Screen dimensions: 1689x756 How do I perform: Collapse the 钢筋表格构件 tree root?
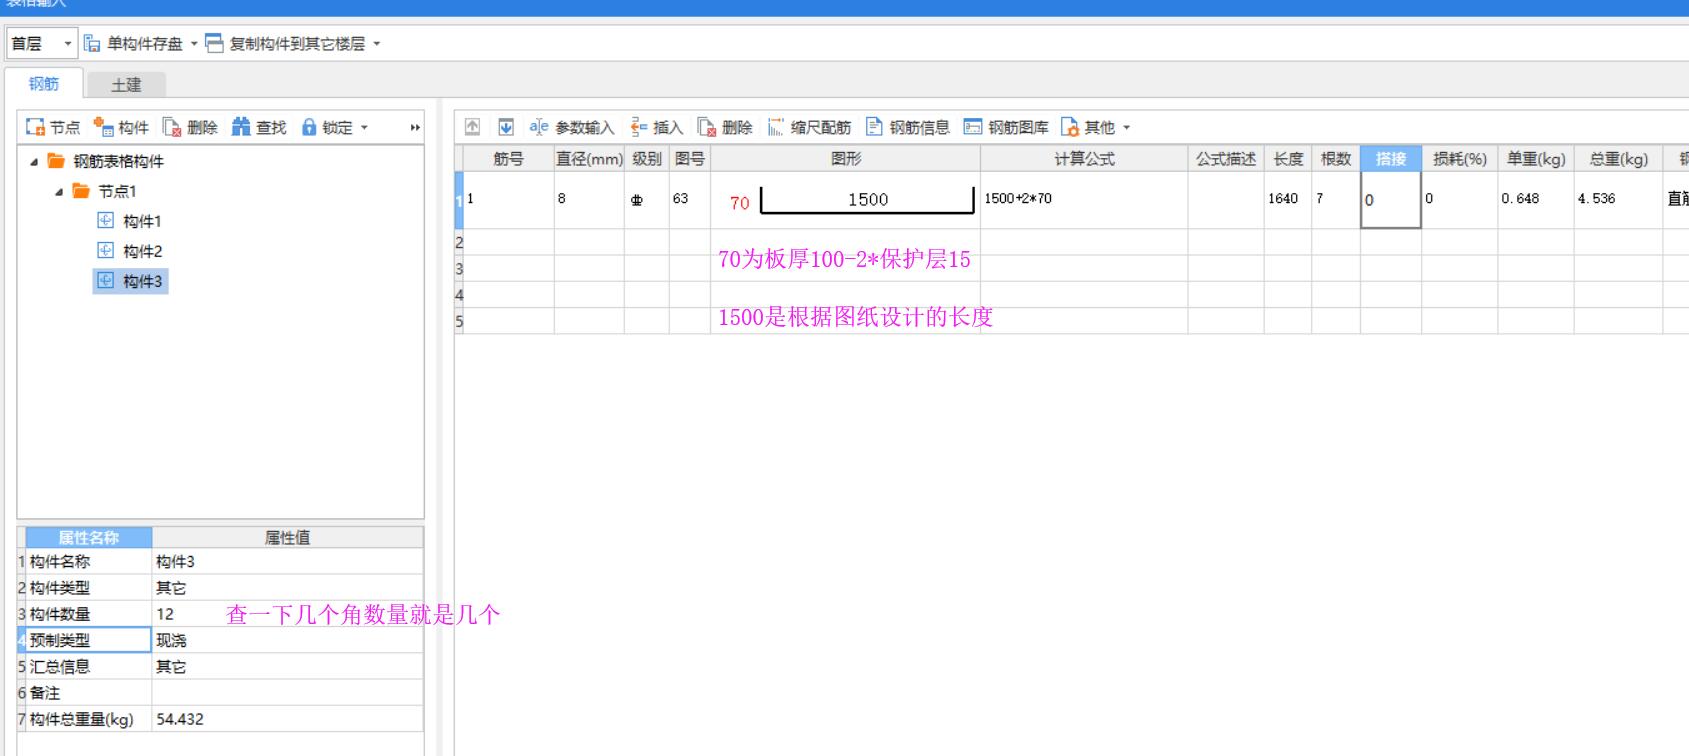click(35, 162)
